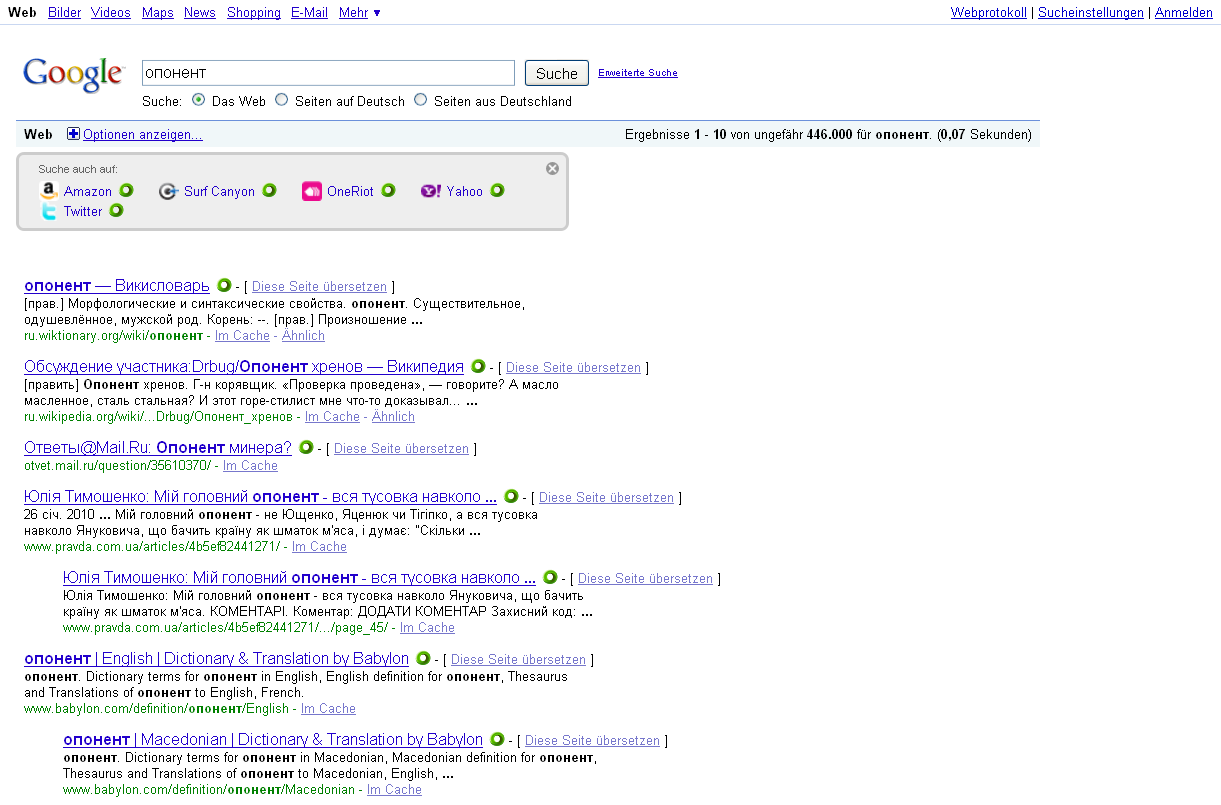Screen dimensions: 1221x805
Task: Open Maps from top navigation
Action: 158,12
